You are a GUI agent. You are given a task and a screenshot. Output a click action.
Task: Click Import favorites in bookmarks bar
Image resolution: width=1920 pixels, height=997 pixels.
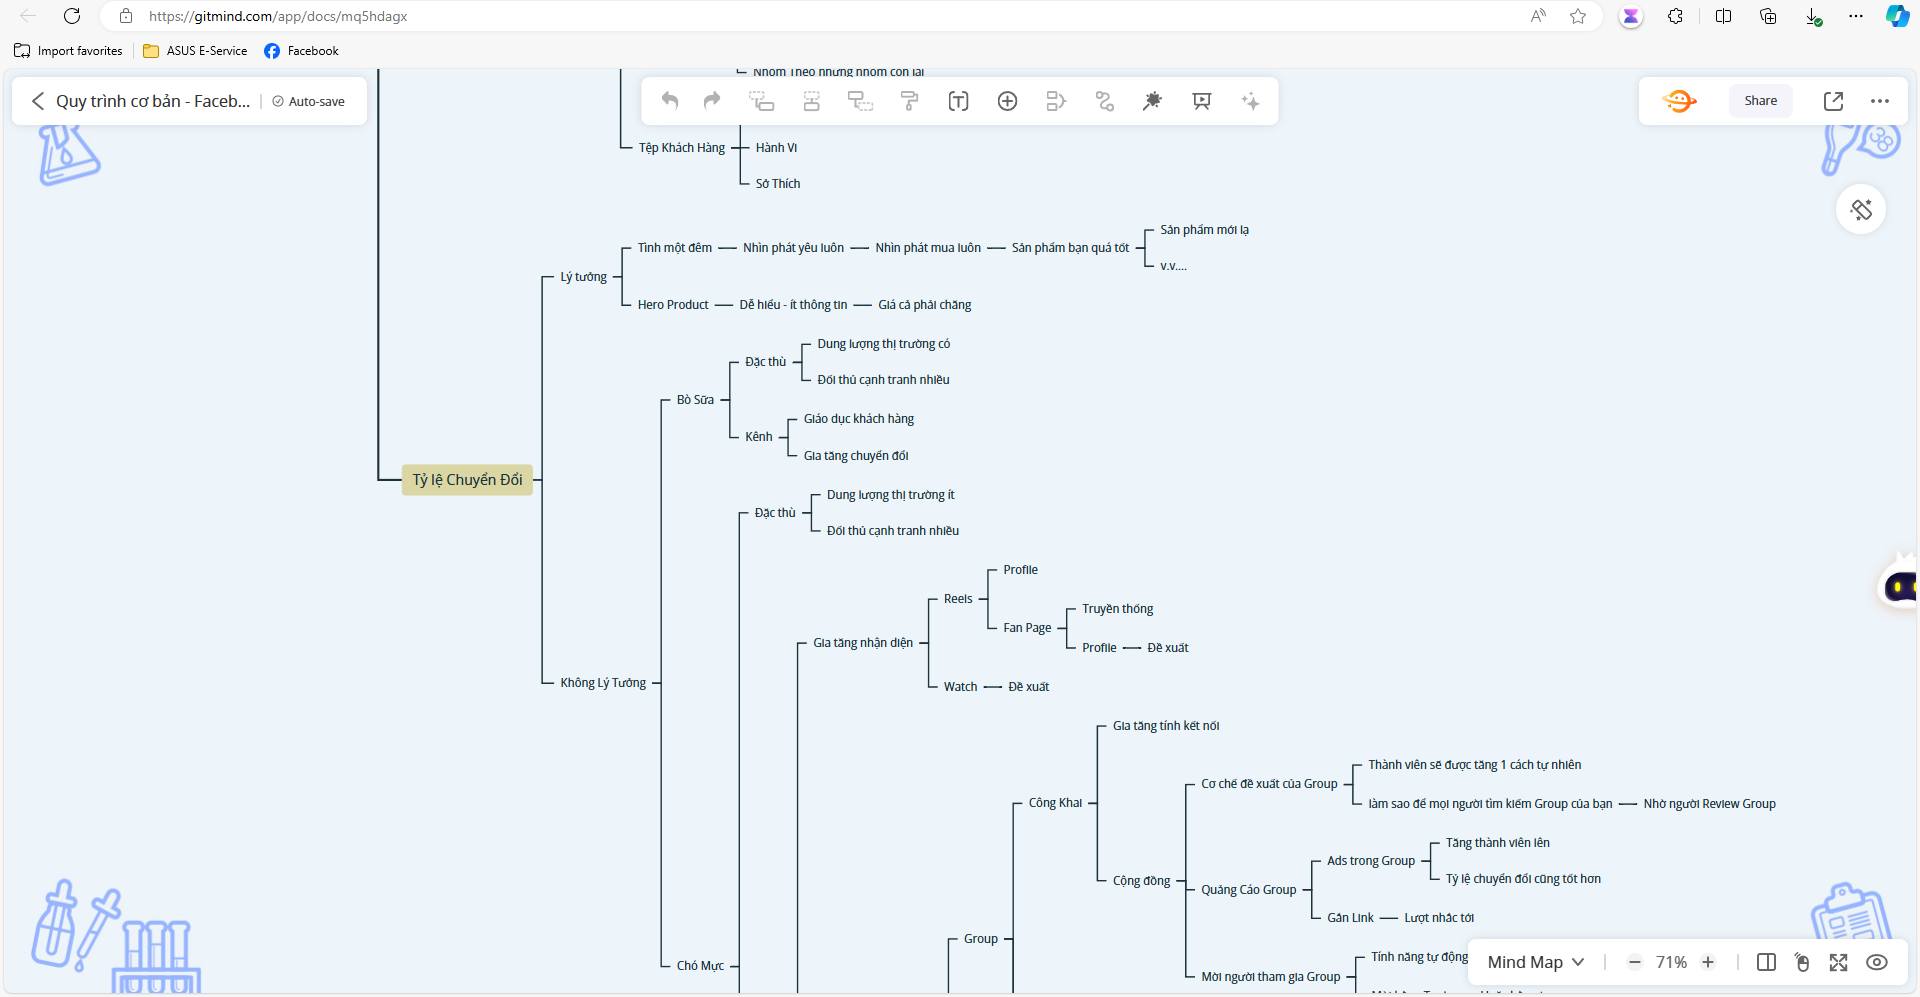[x=68, y=51]
